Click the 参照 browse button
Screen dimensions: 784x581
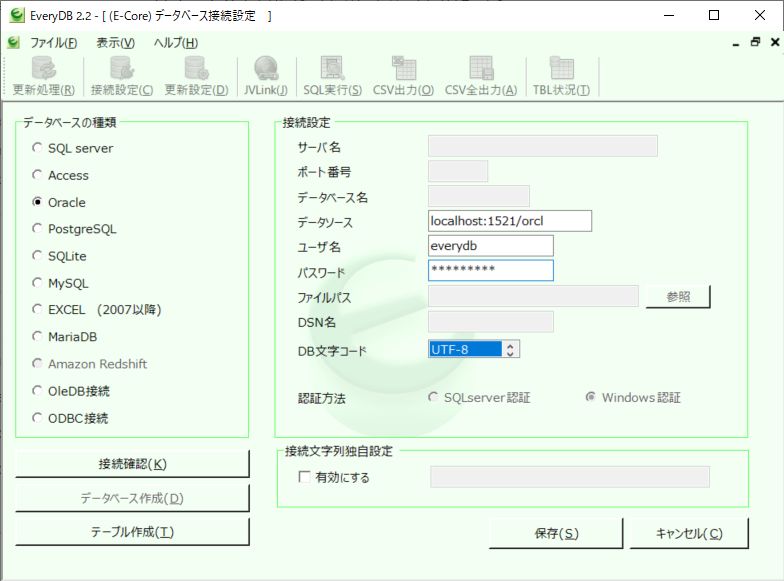pyautogui.click(x=678, y=297)
